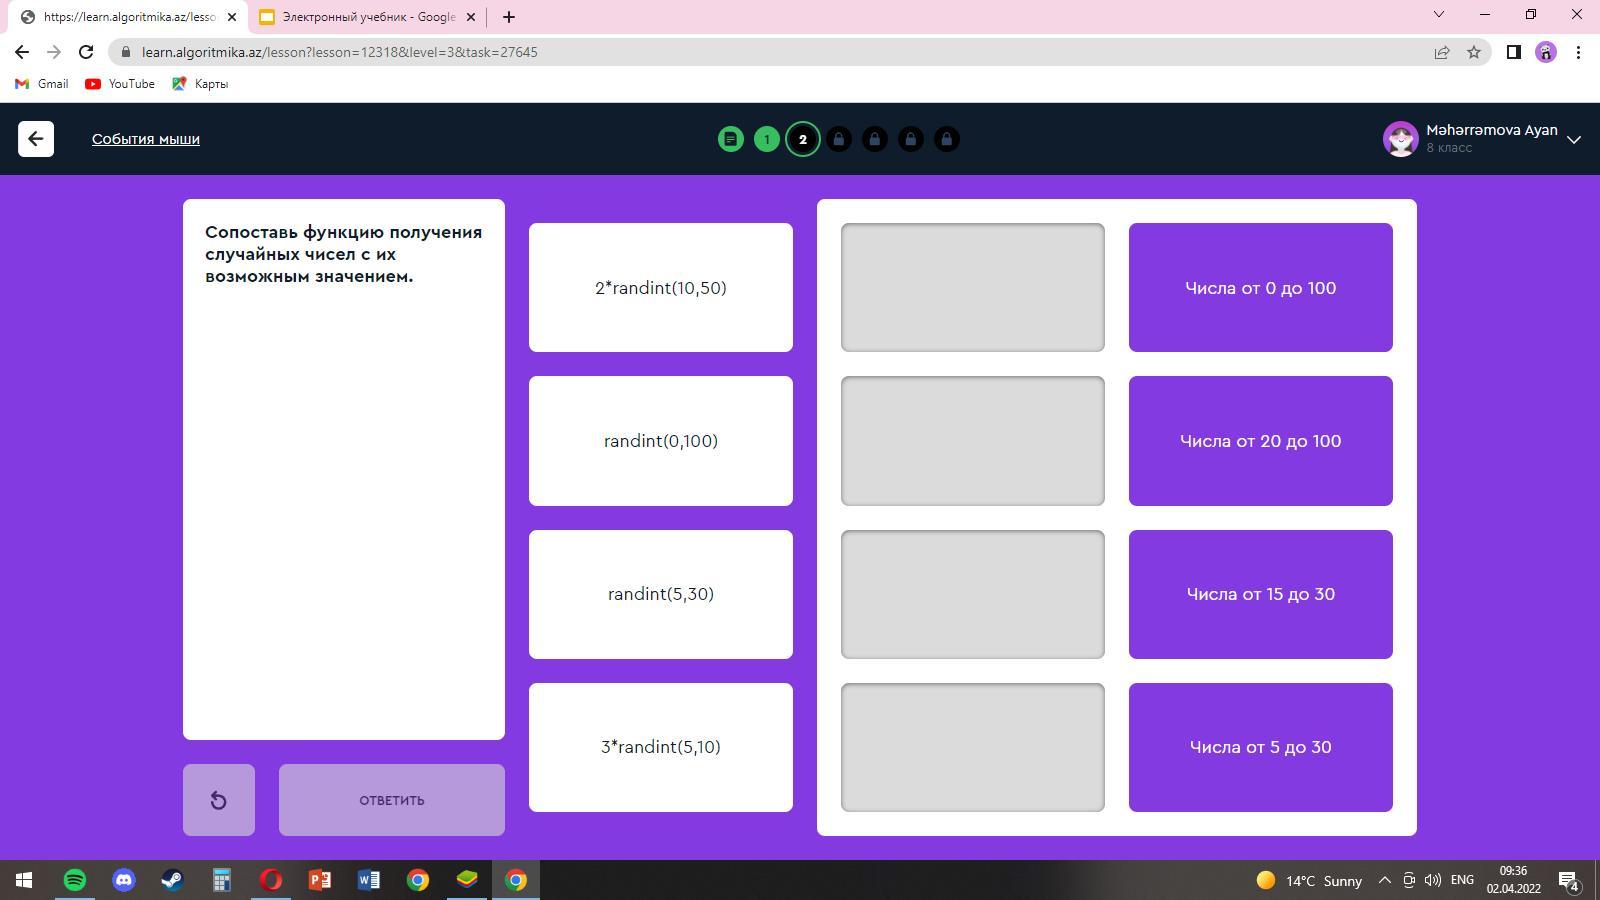
Task: Open the theory step icon in lesson progress
Action: coord(731,139)
